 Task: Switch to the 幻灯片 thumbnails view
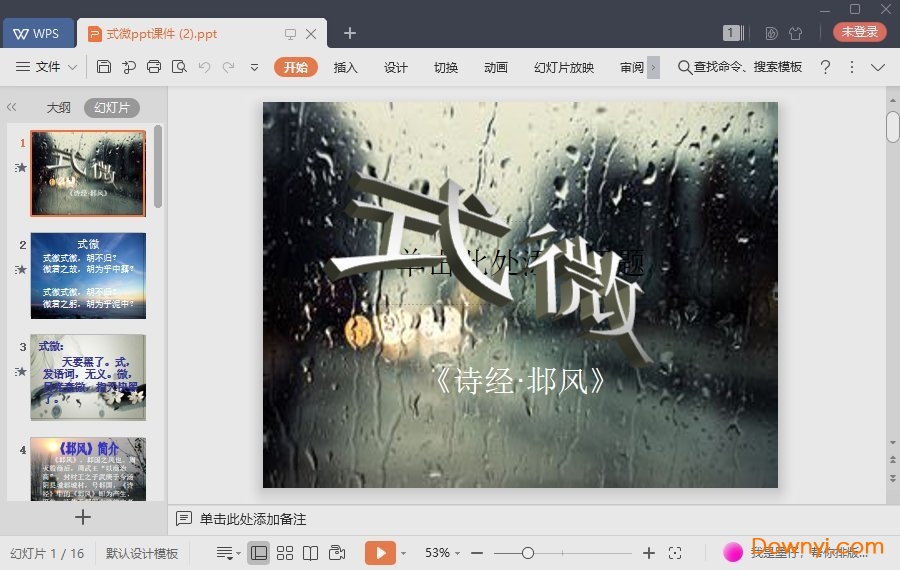pyautogui.click(x=112, y=107)
